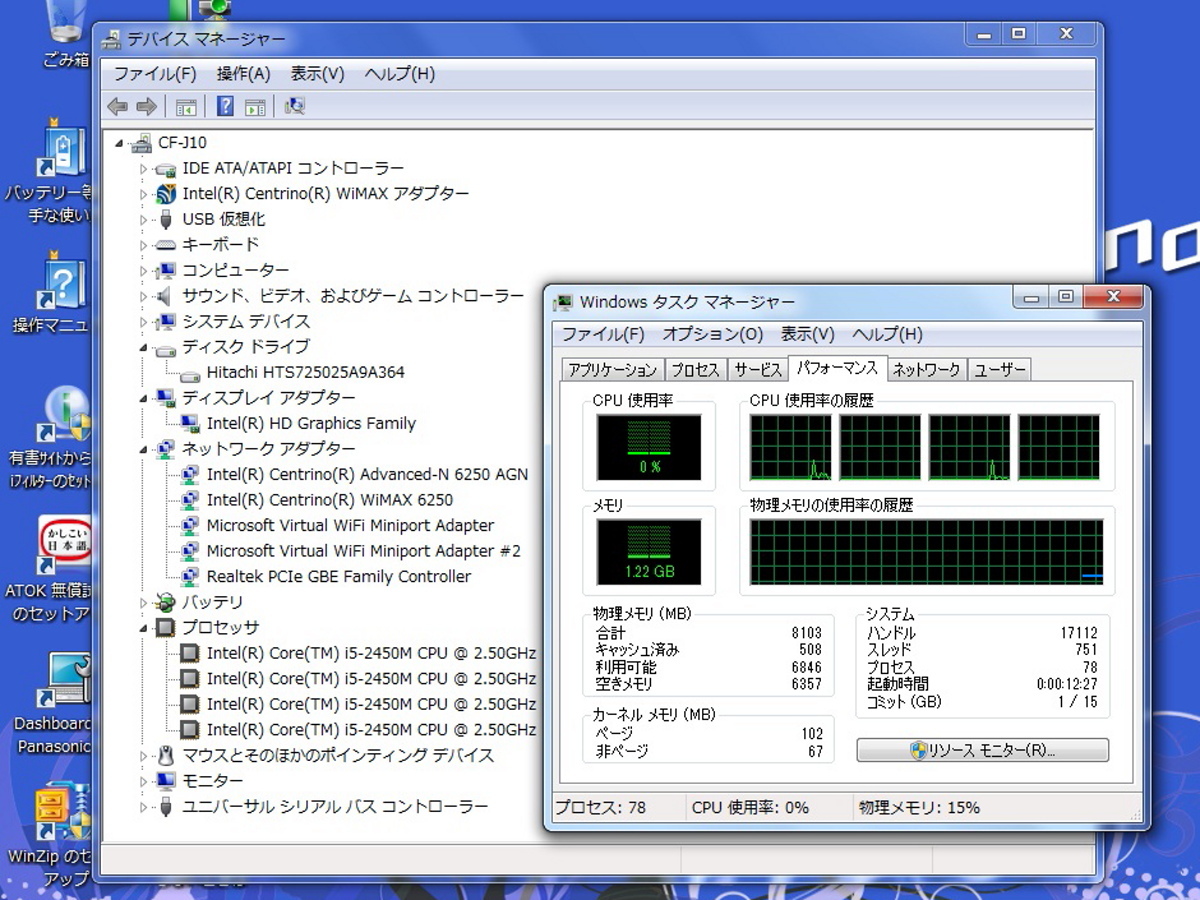Viewport: 1200px width, 900px height.
Task: Select the パフォーマンス tab
Action: pyautogui.click(x=837, y=368)
